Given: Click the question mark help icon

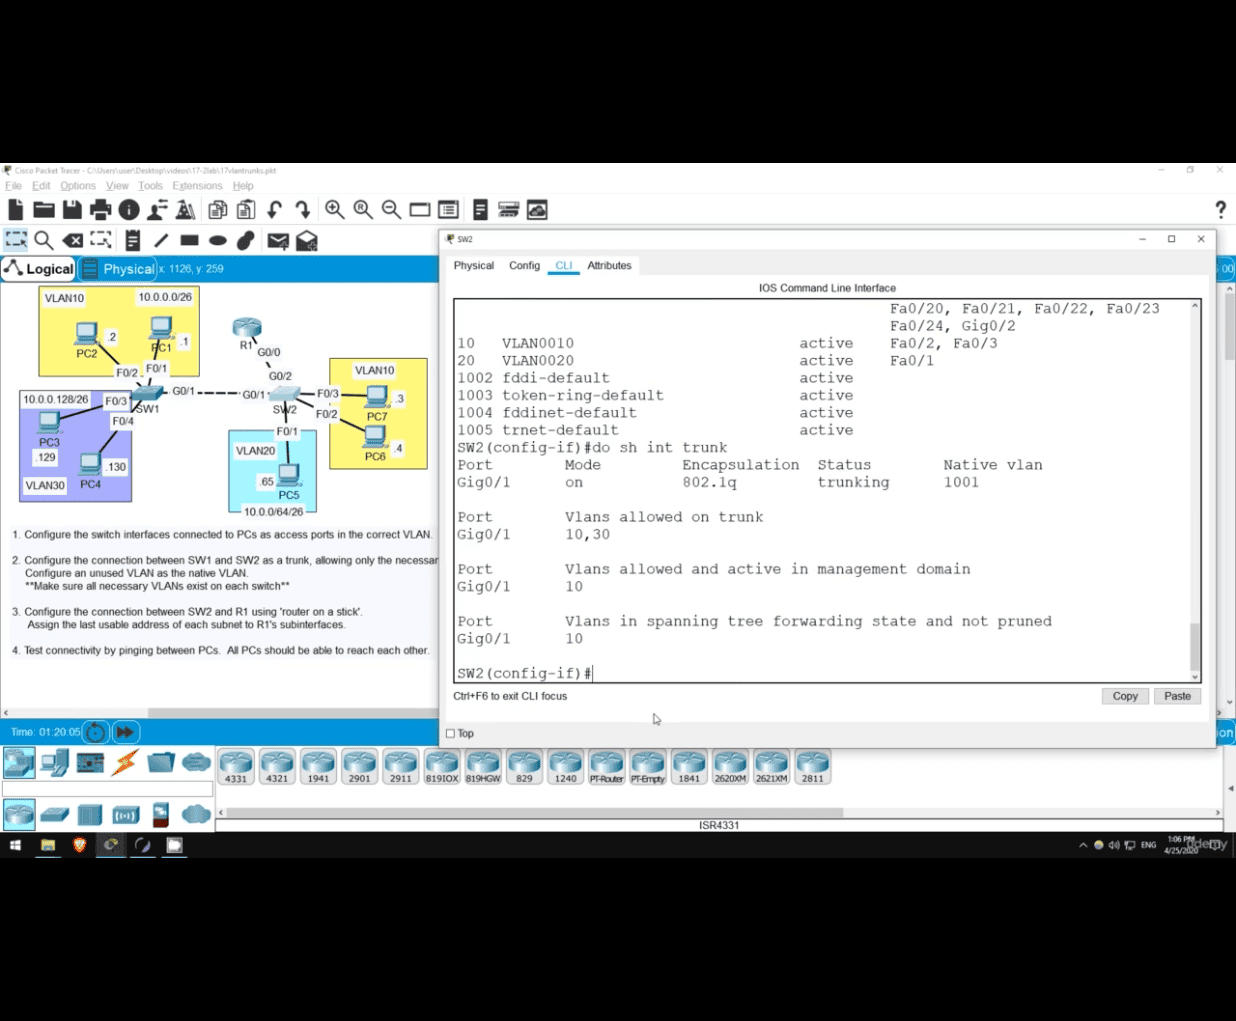Looking at the screenshot, I should point(1220,209).
